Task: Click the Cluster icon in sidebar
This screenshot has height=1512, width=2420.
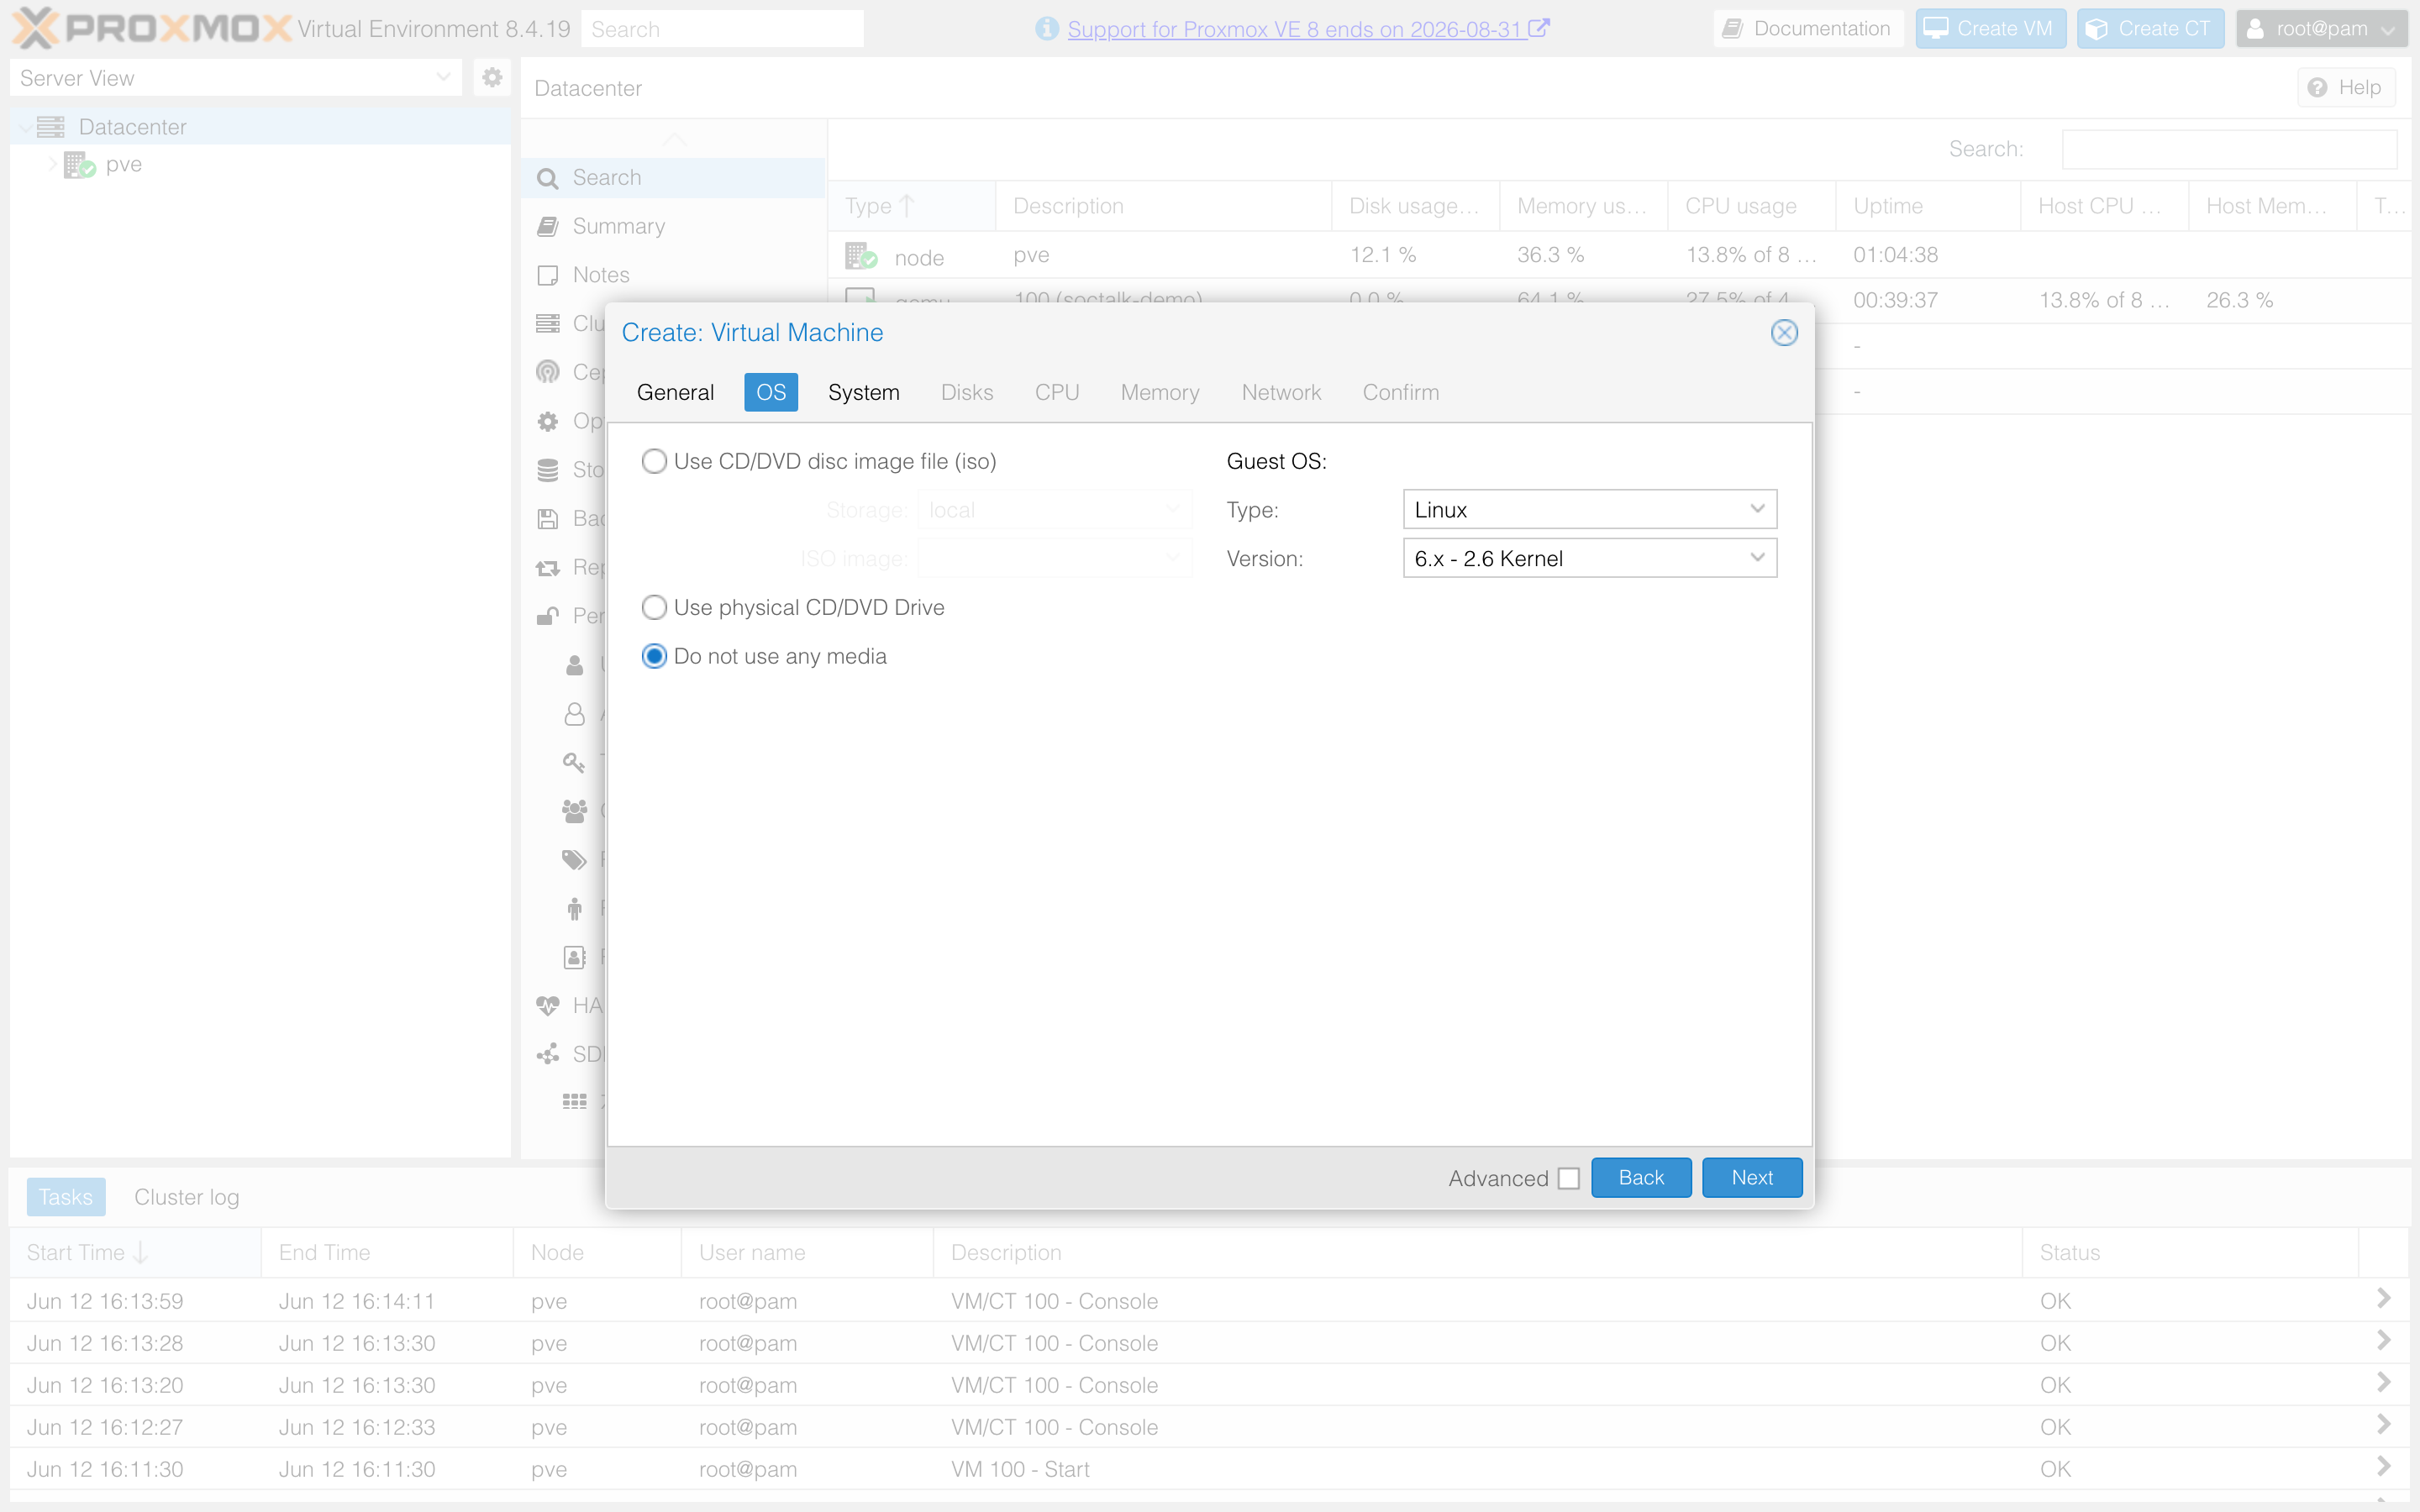Action: pyautogui.click(x=547, y=323)
